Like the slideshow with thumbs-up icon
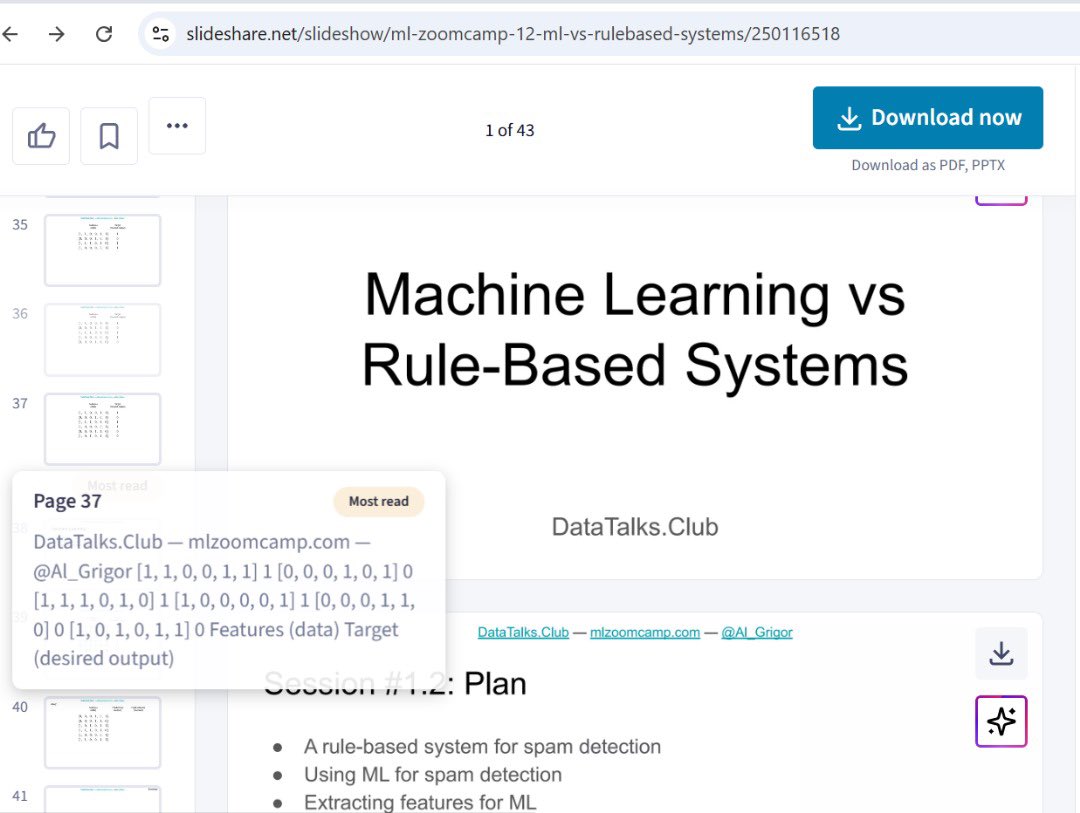Viewport: 1080px width, 813px height. click(x=41, y=136)
